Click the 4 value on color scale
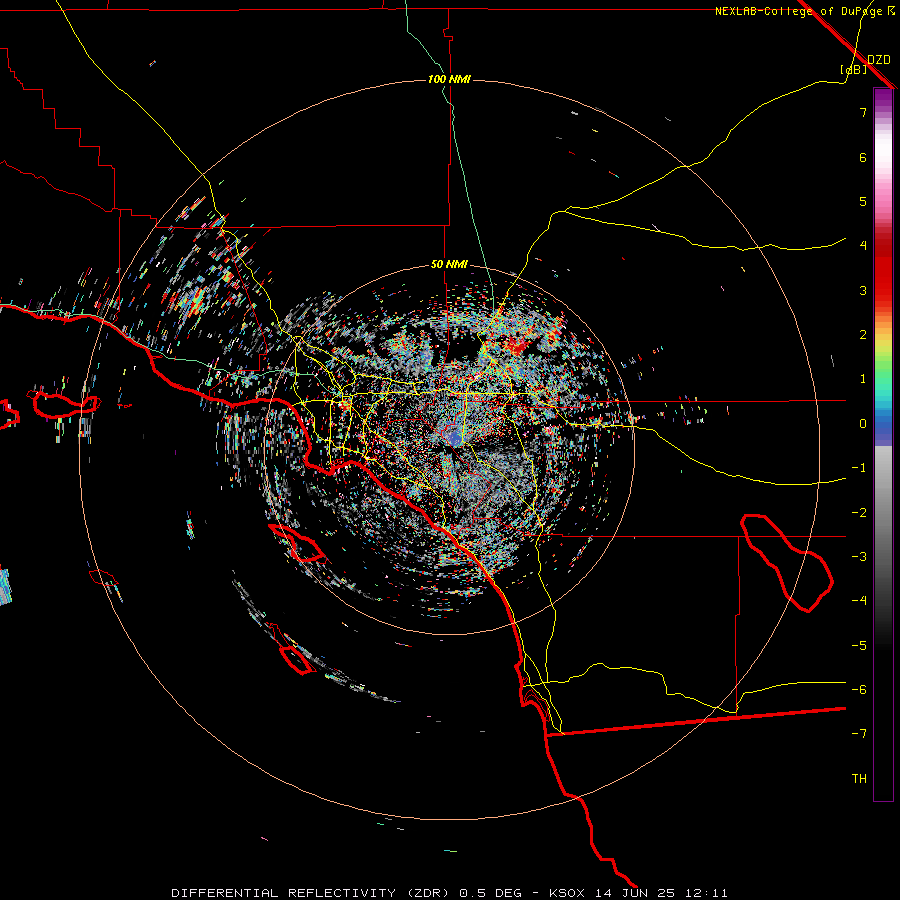The width and height of the screenshot is (900, 900). tap(863, 246)
